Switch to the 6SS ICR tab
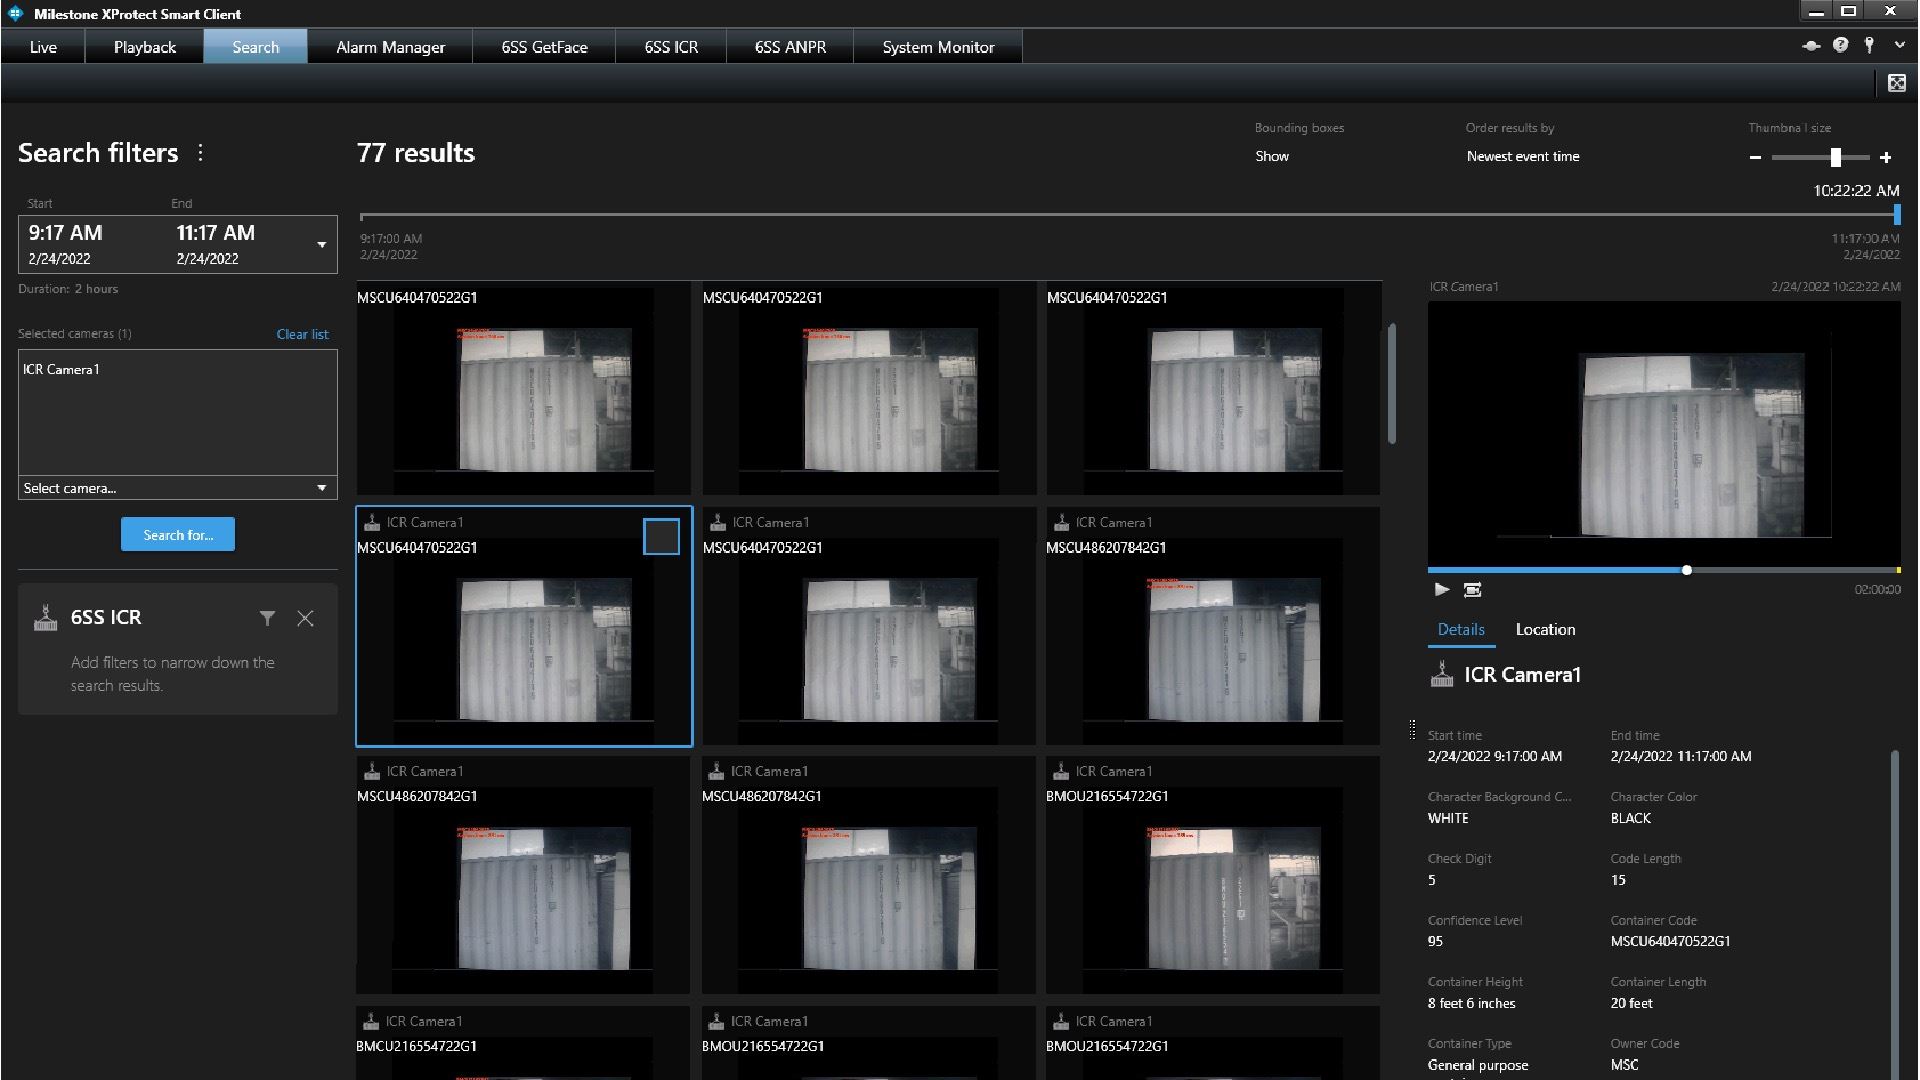1920x1080 pixels. [x=671, y=47]
